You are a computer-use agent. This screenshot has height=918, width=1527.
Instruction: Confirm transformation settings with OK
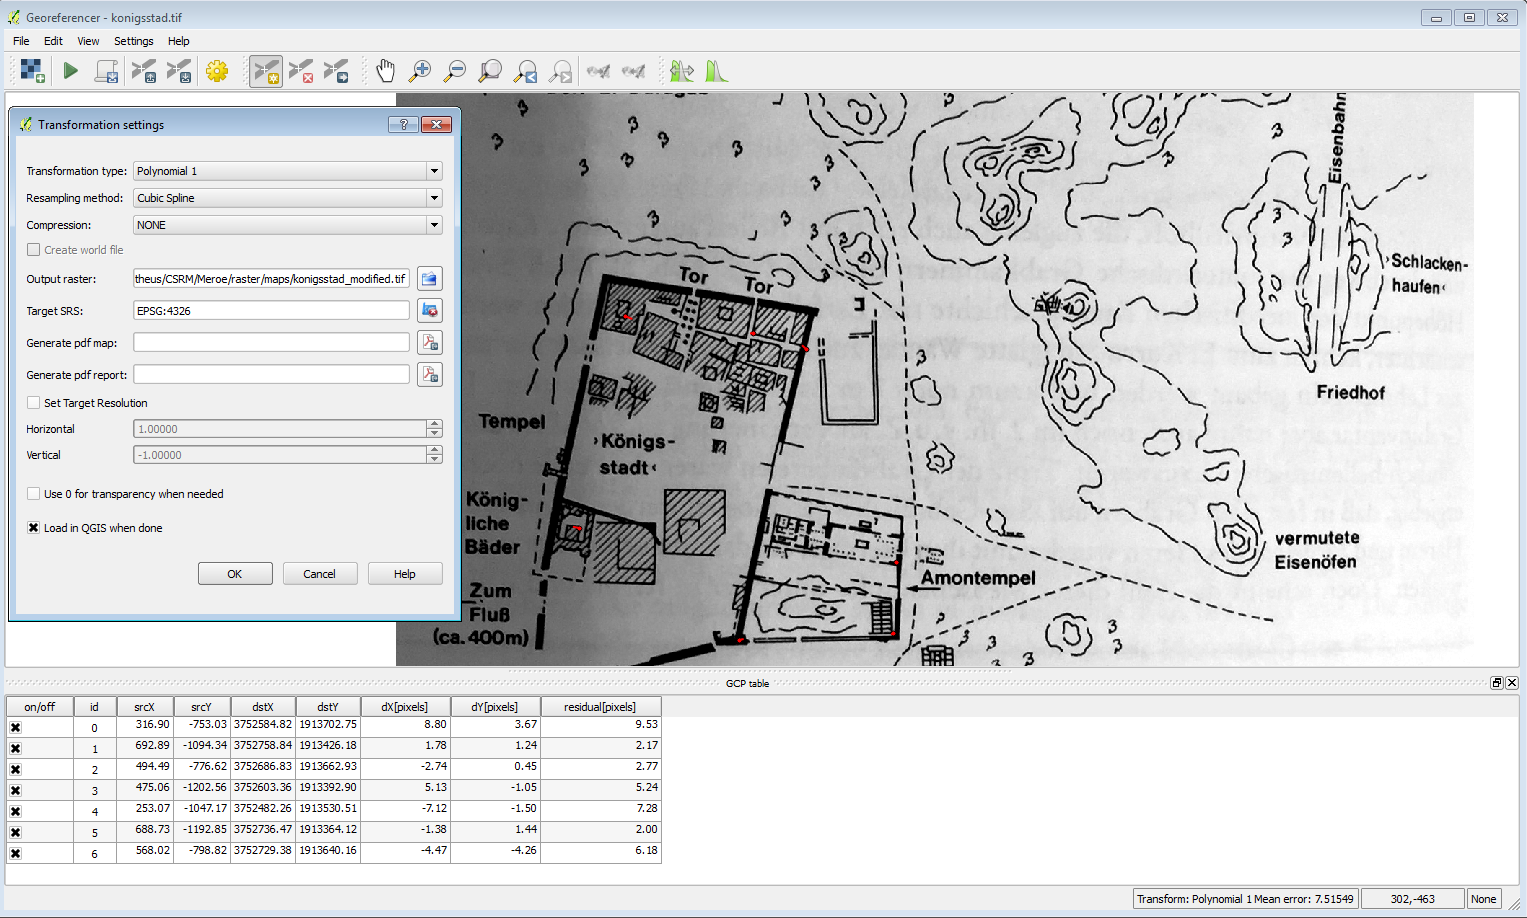235,574
